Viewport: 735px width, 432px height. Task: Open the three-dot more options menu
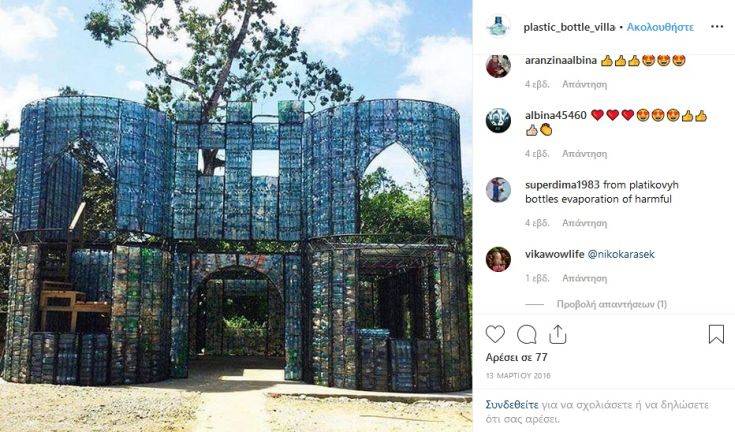tap(717, 27)
